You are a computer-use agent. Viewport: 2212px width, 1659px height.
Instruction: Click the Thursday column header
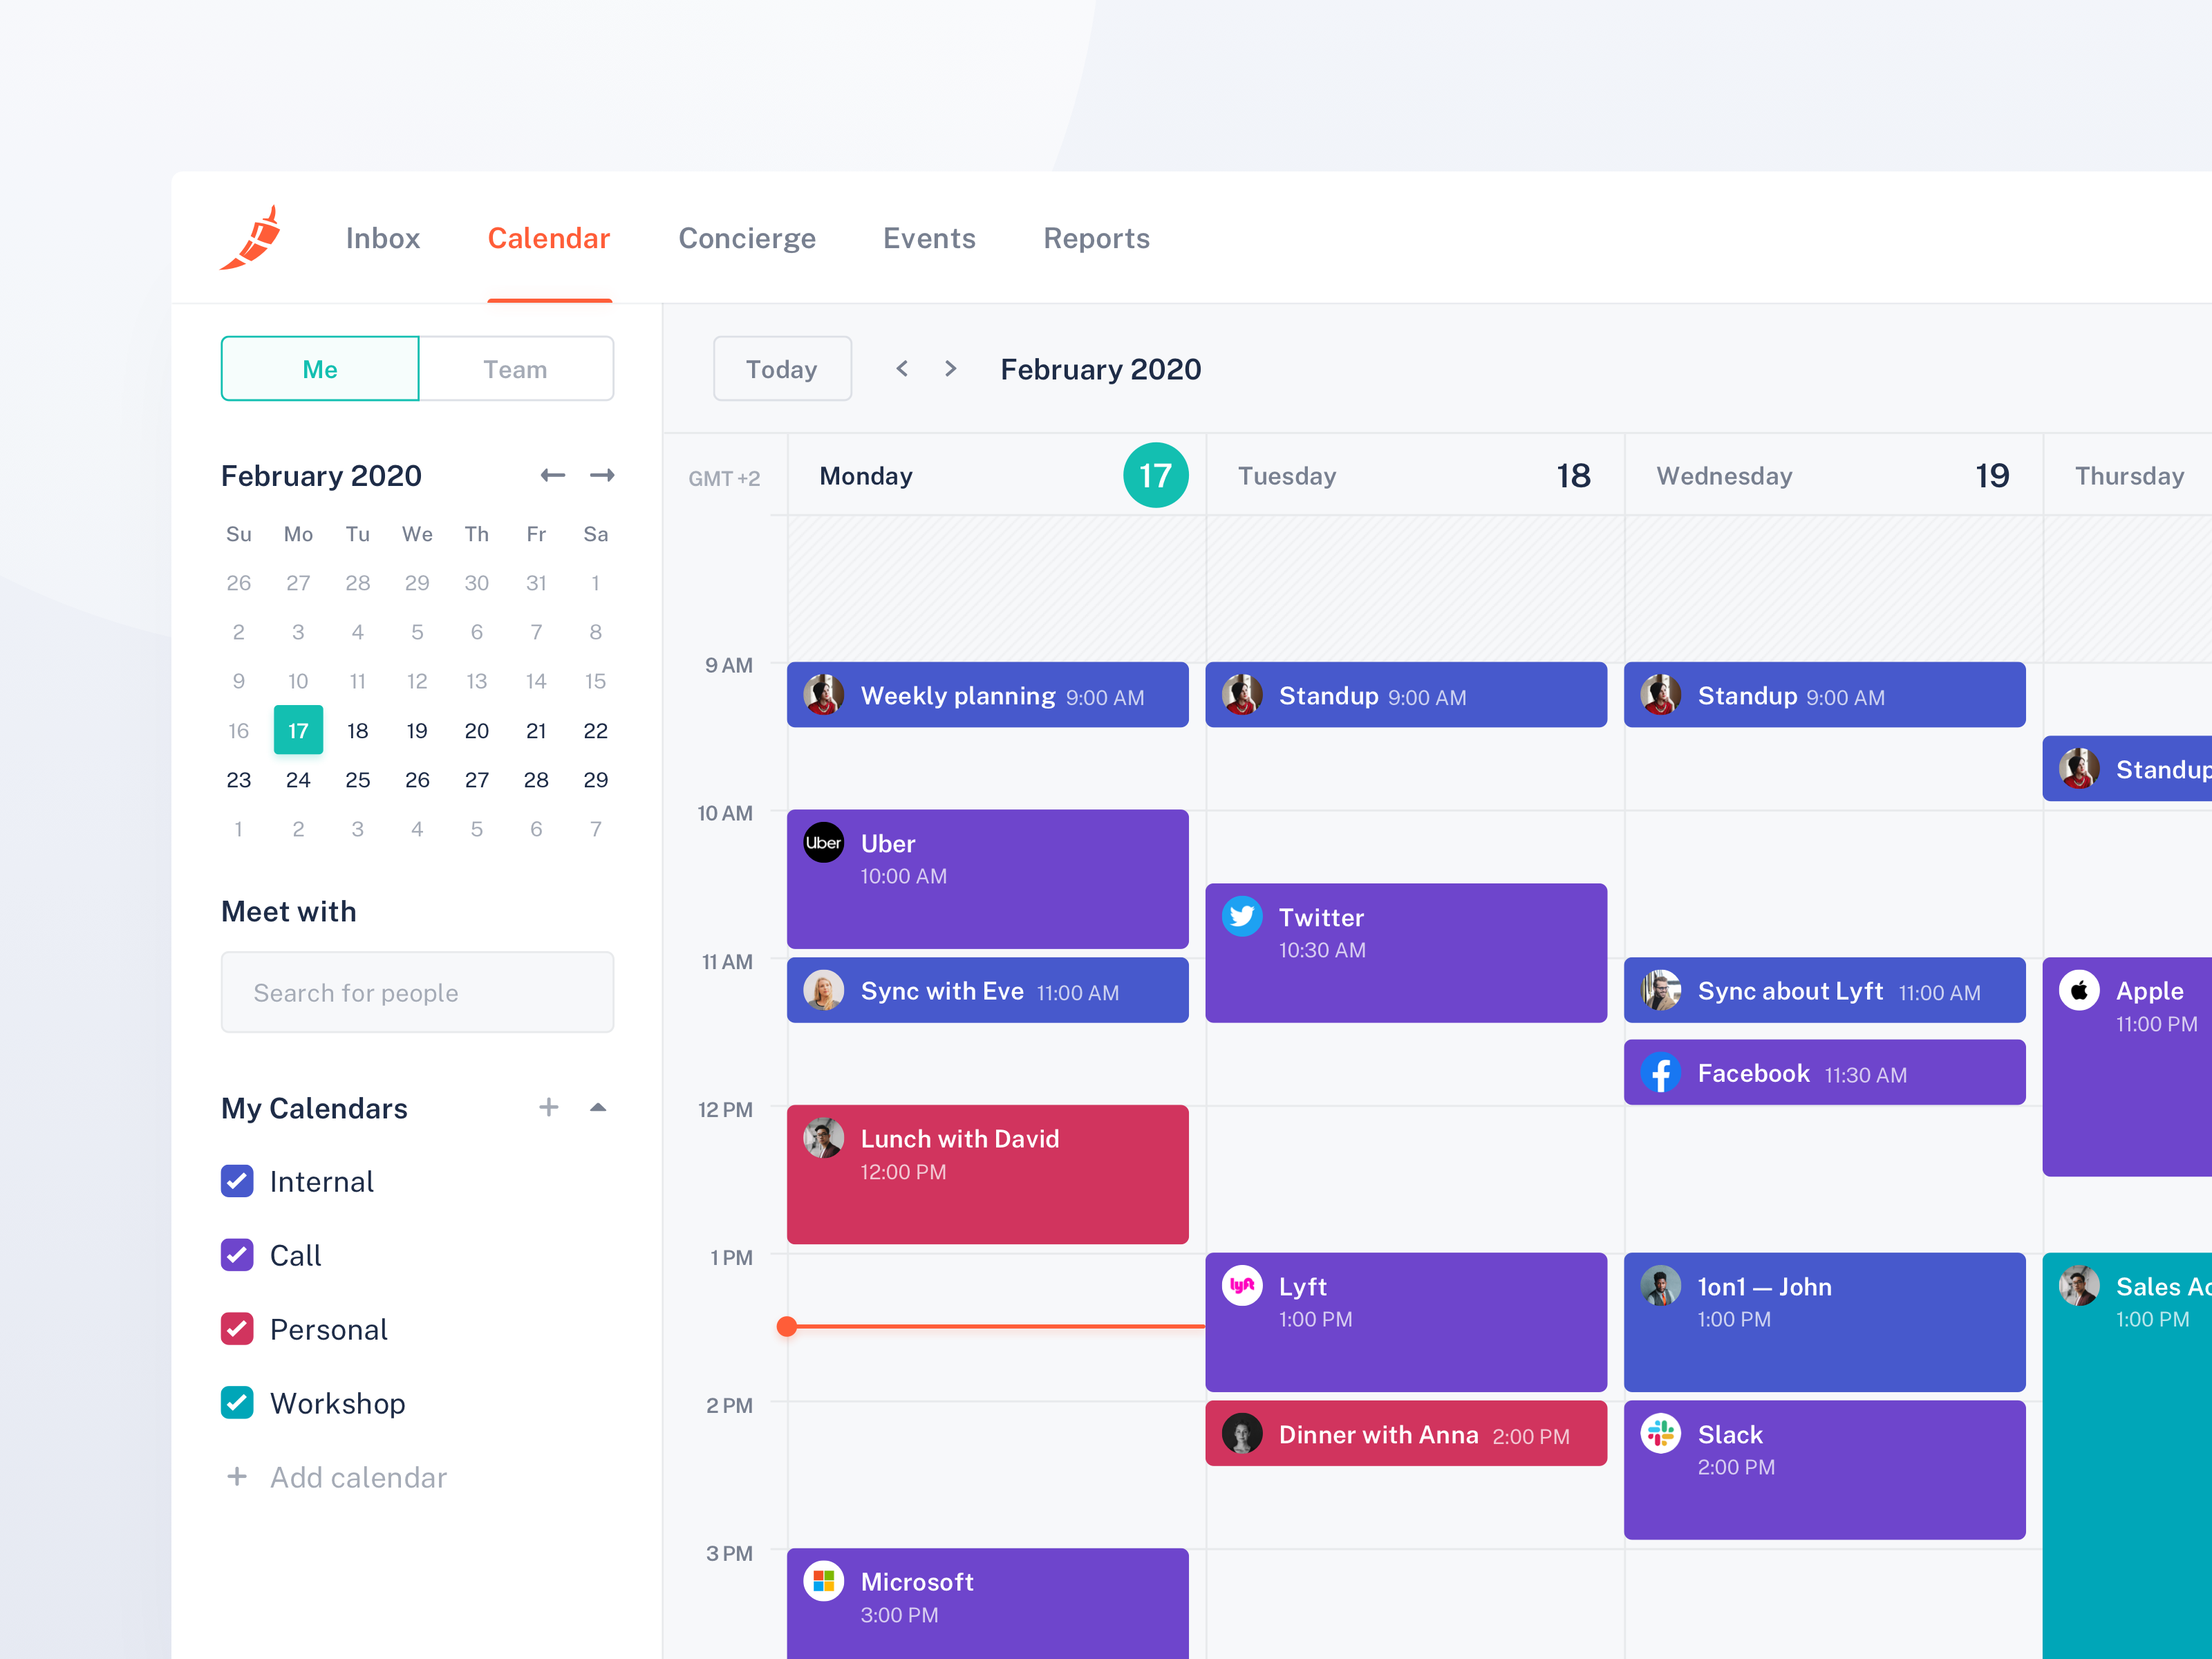point(2128,475)
